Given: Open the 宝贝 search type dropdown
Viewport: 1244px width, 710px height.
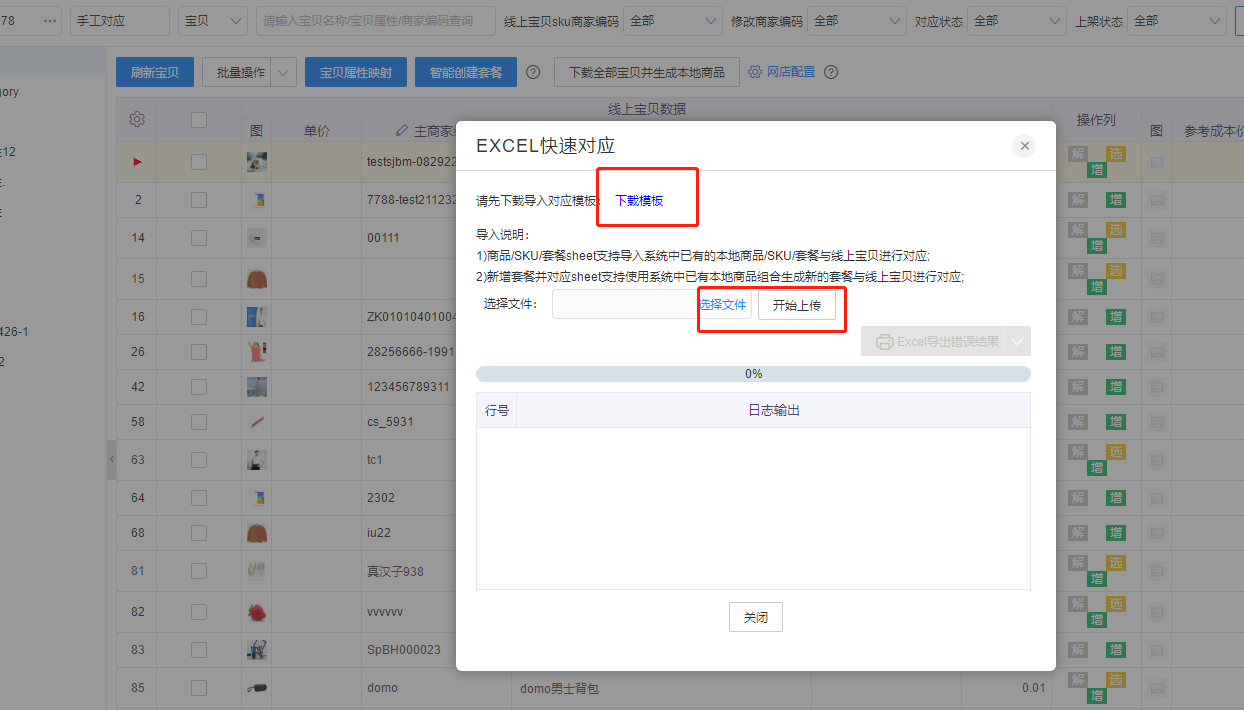Looking at the screenshot, I should [x=213, y=20].
